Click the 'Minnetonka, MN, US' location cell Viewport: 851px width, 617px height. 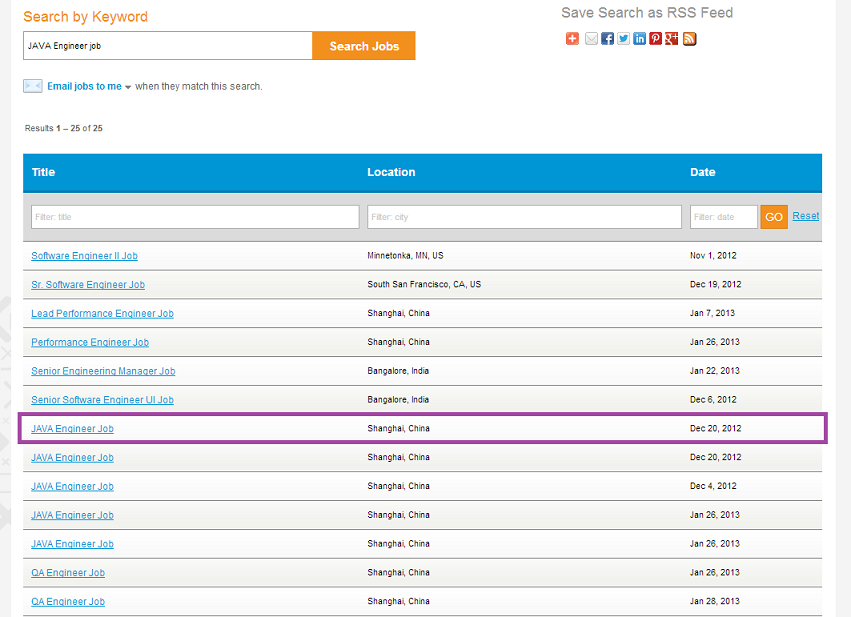click(x=405, y=256)
